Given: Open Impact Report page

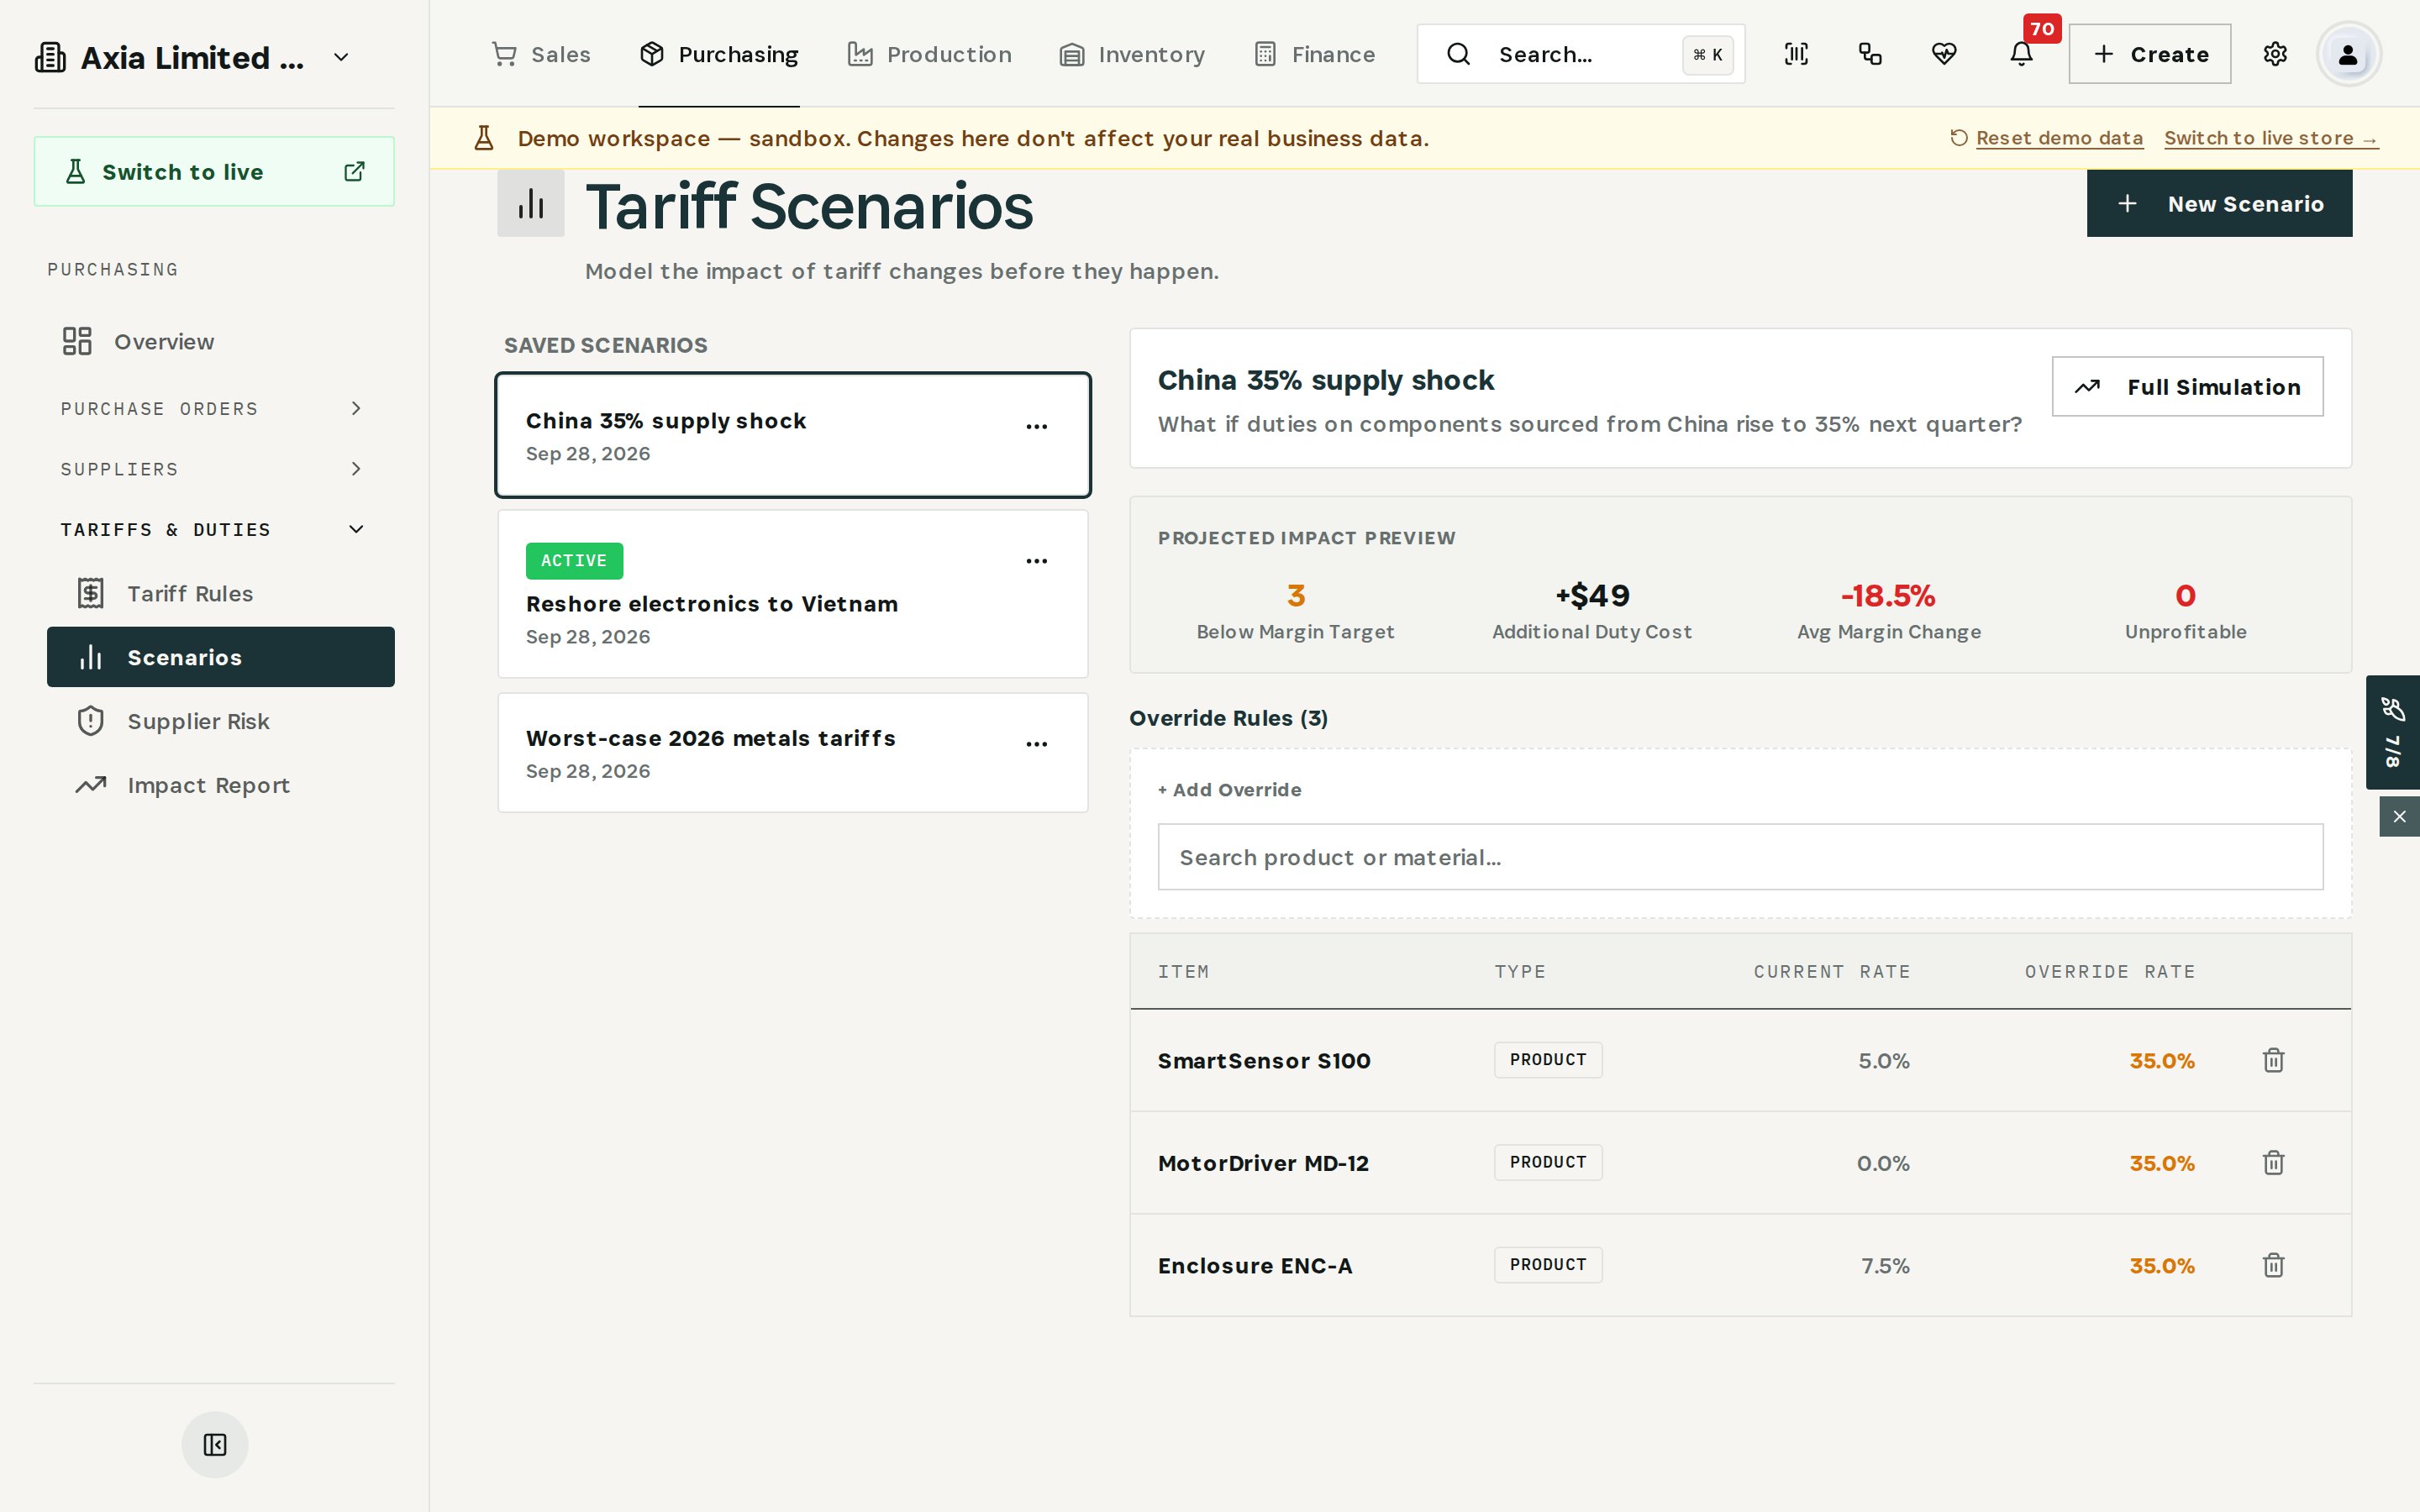Looking at the screenshot, I should (220, 785).
